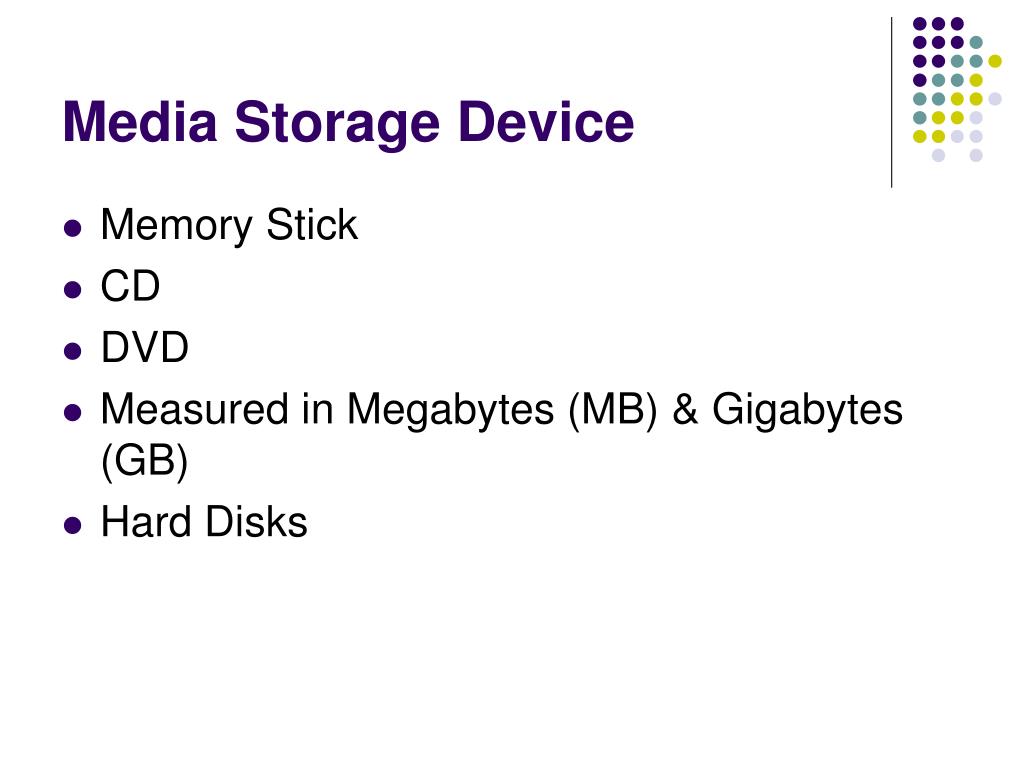Click the vertical divider line near dots
1024x768 pixels.
pyautogui.click(x=891, y=103)
